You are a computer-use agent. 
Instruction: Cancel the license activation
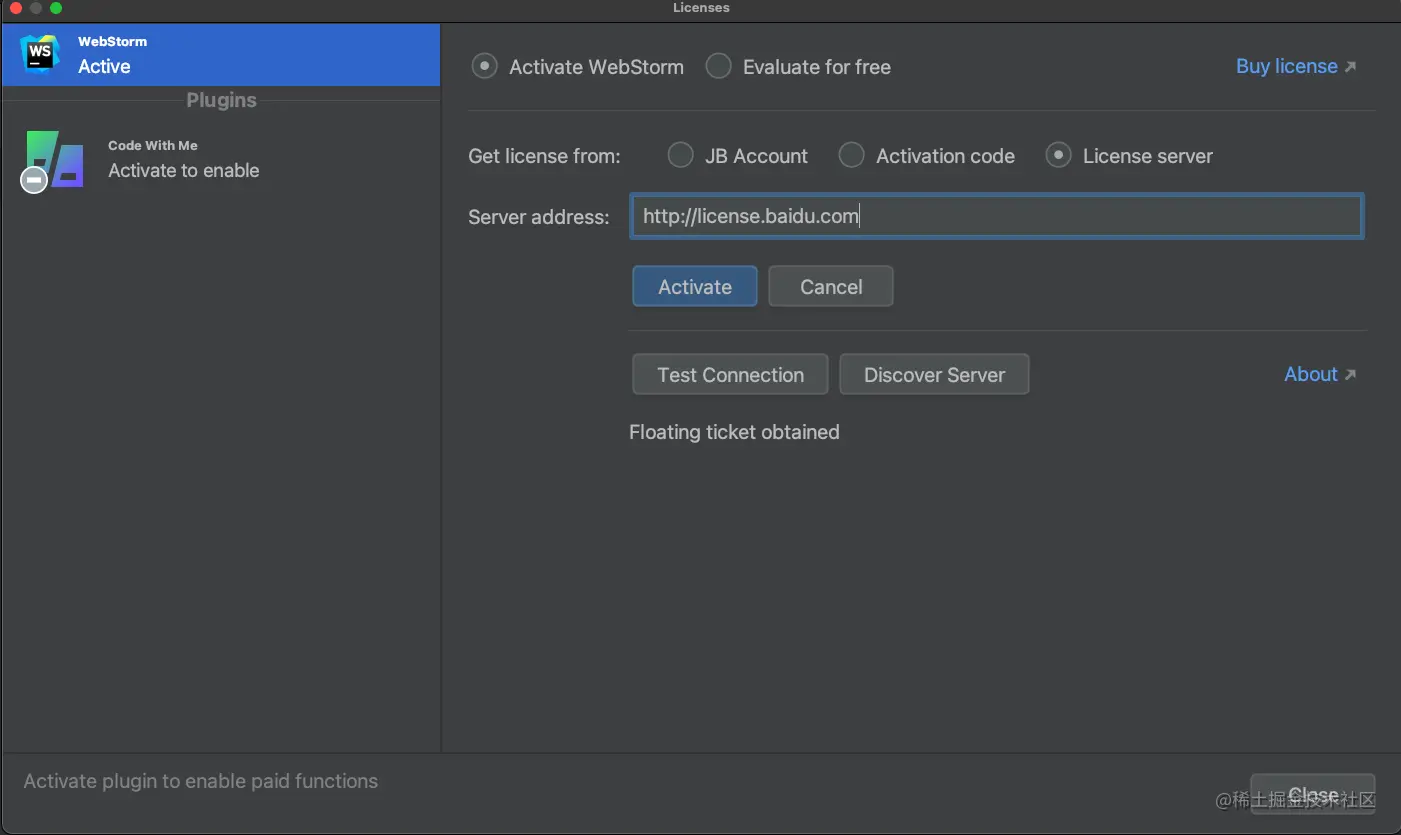(x=831, y=287)
